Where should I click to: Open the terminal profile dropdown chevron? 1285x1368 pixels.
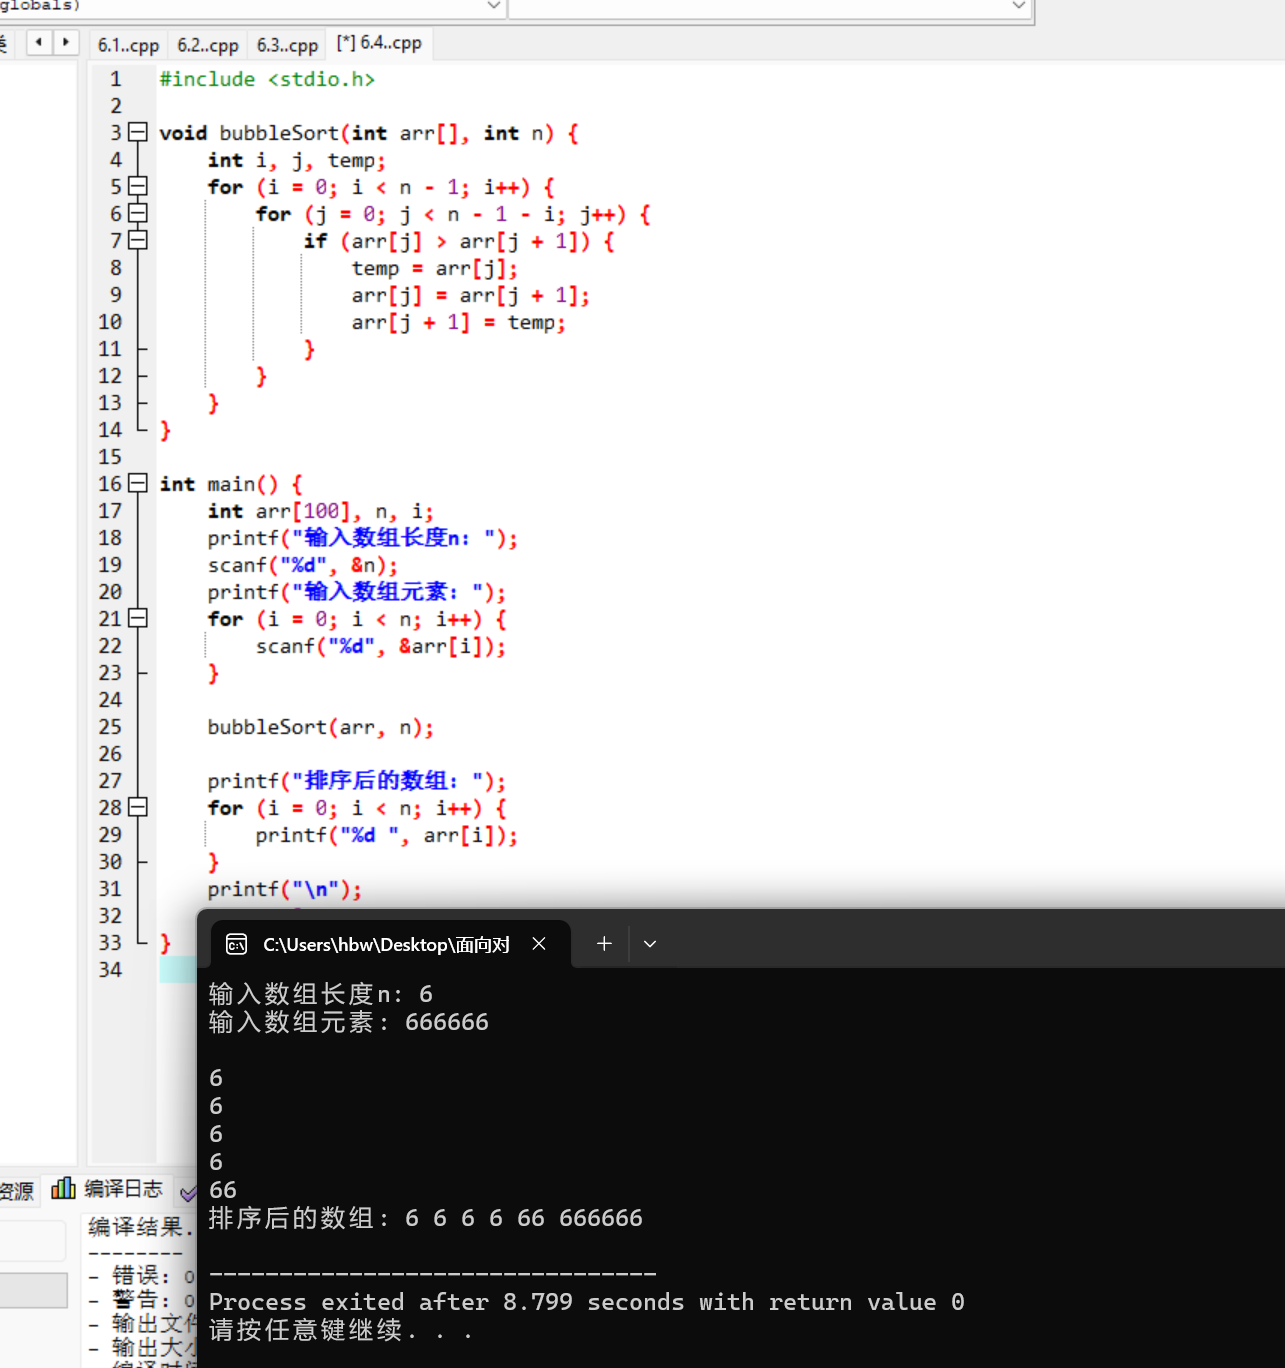point(650,943)
